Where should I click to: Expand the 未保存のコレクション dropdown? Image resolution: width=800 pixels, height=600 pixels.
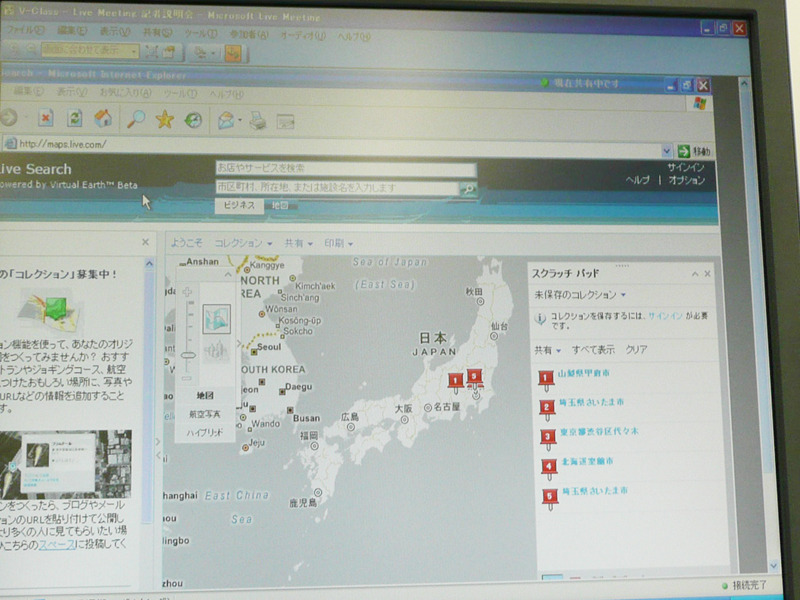point(580,295)
